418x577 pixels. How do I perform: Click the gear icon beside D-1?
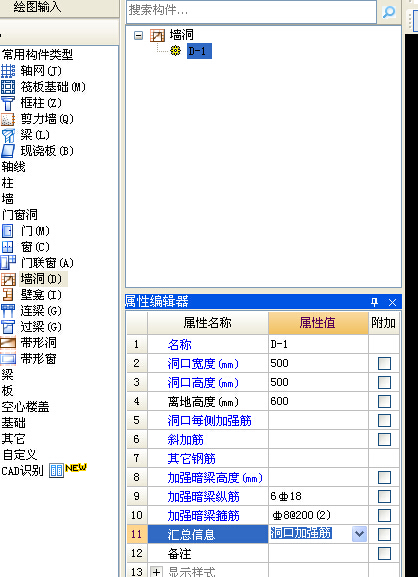176,51
